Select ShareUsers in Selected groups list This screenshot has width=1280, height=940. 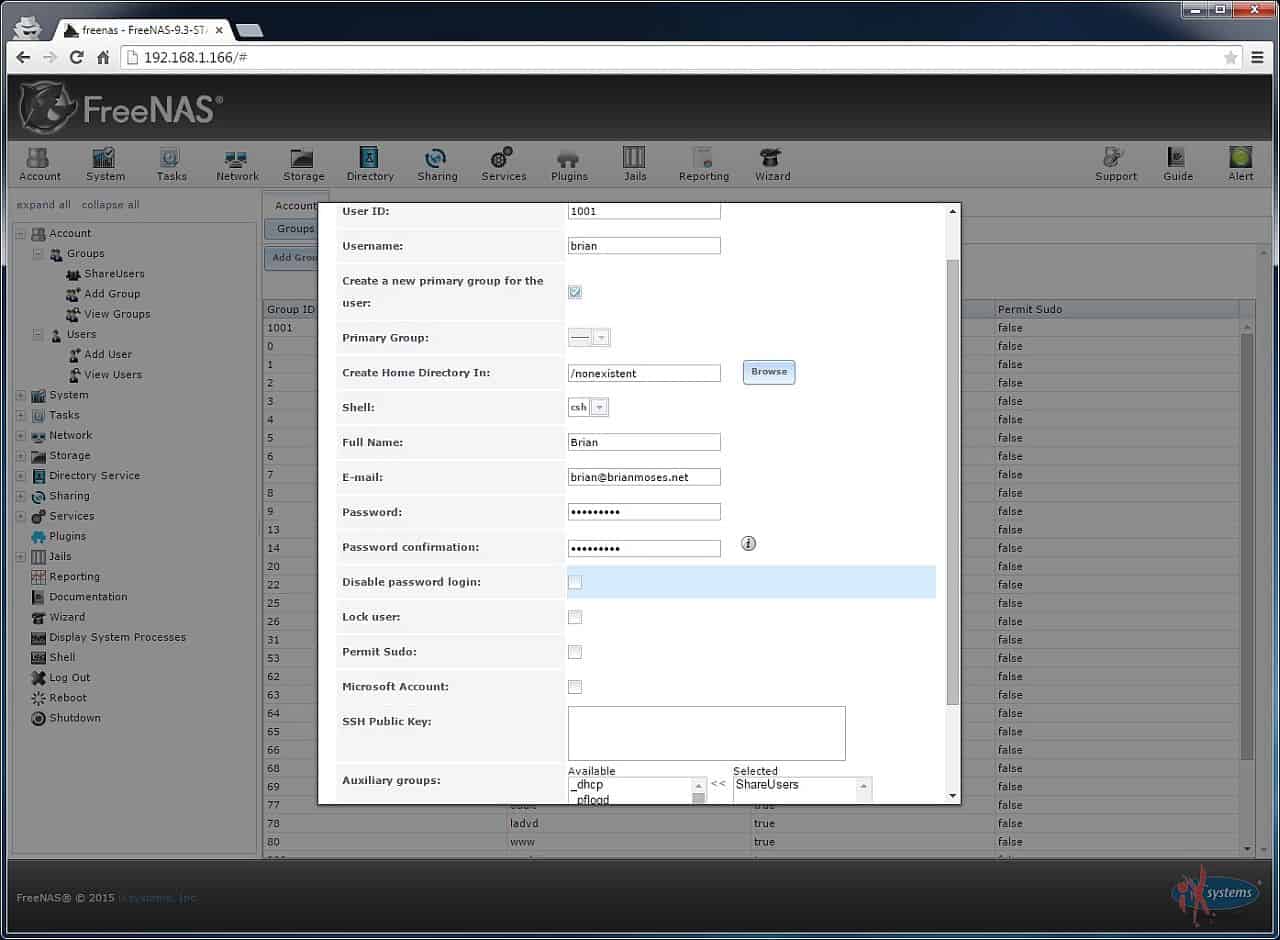click(794, 785)
